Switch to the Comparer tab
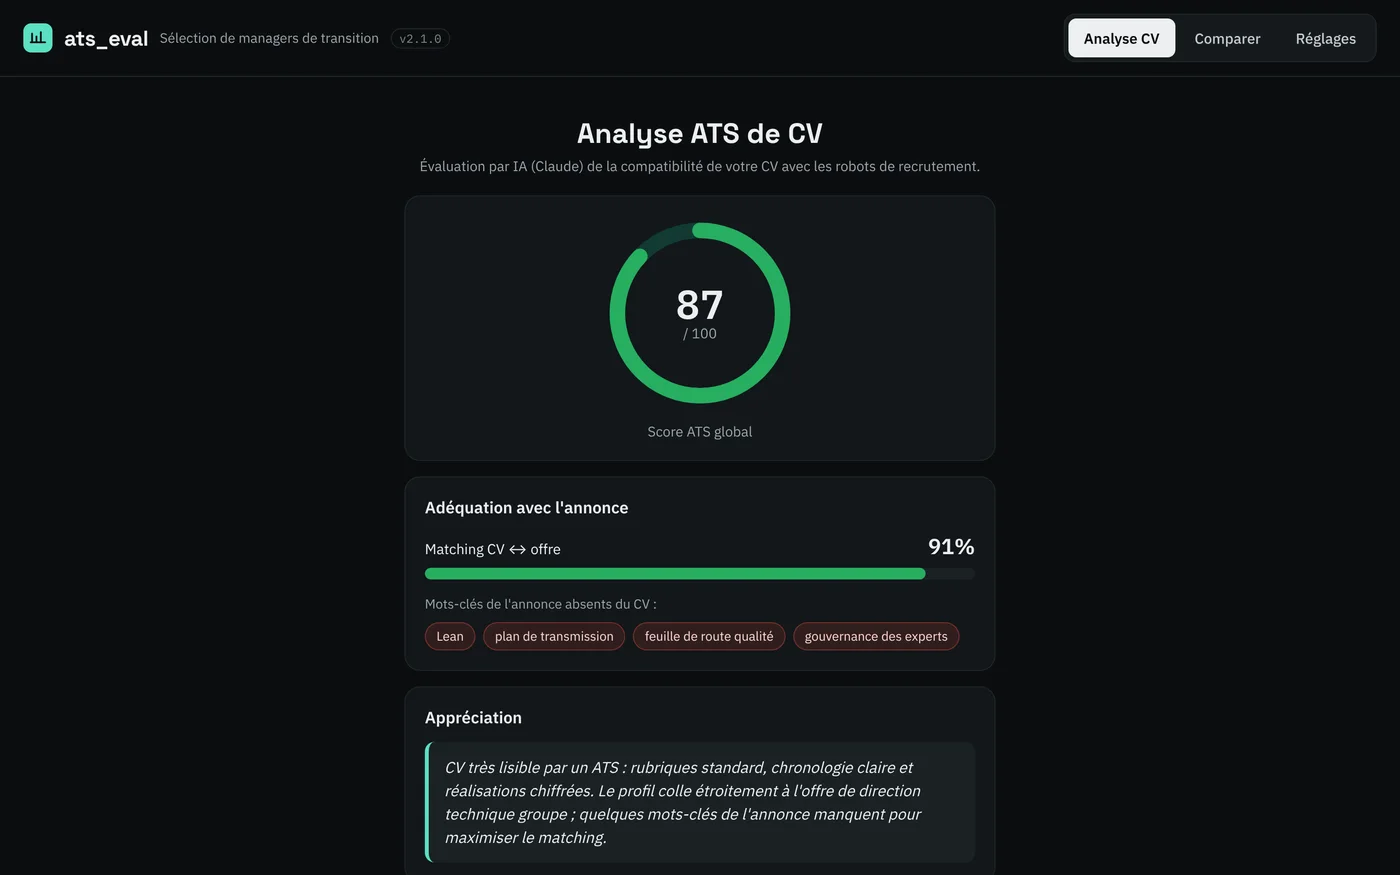The width and height of the screenshot is (1400, 875). 1227,38
